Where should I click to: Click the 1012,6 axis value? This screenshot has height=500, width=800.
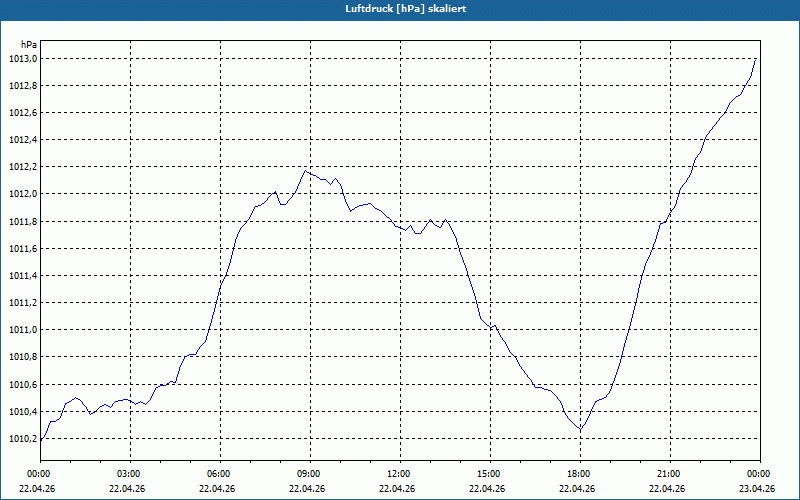tap(23, 113)
